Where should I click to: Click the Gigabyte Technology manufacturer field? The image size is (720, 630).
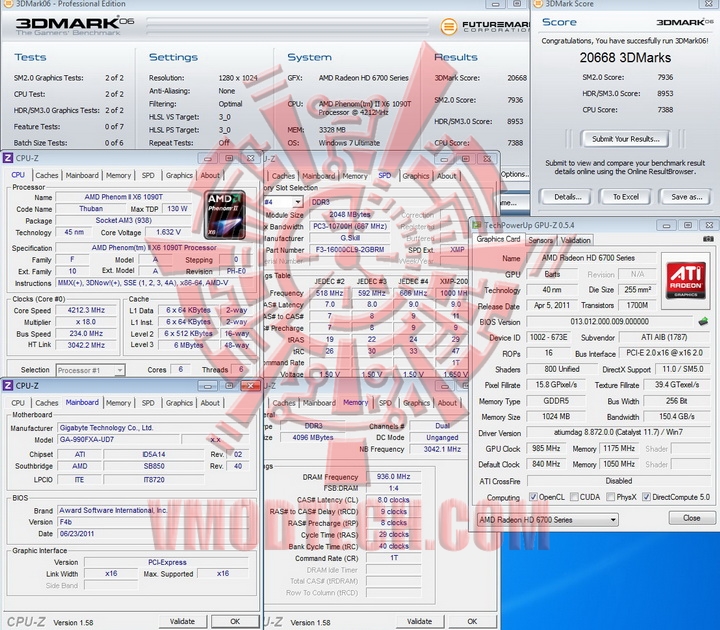click(153, 428)
